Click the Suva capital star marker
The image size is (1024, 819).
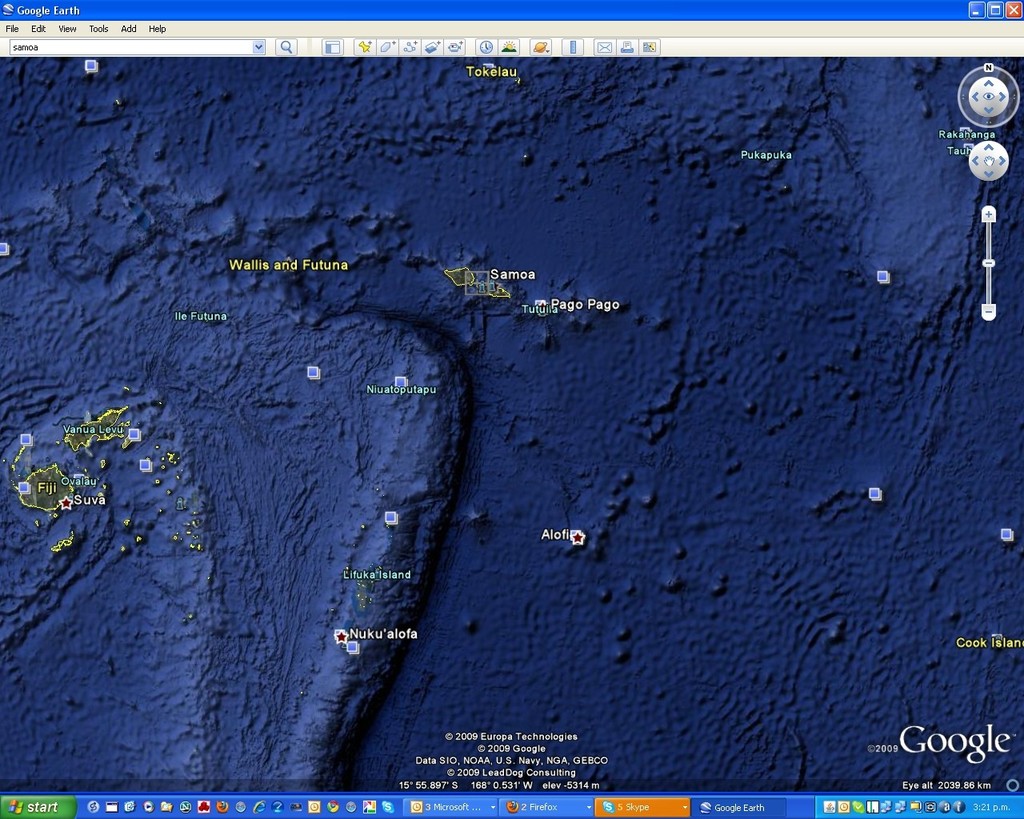[66, 504]
